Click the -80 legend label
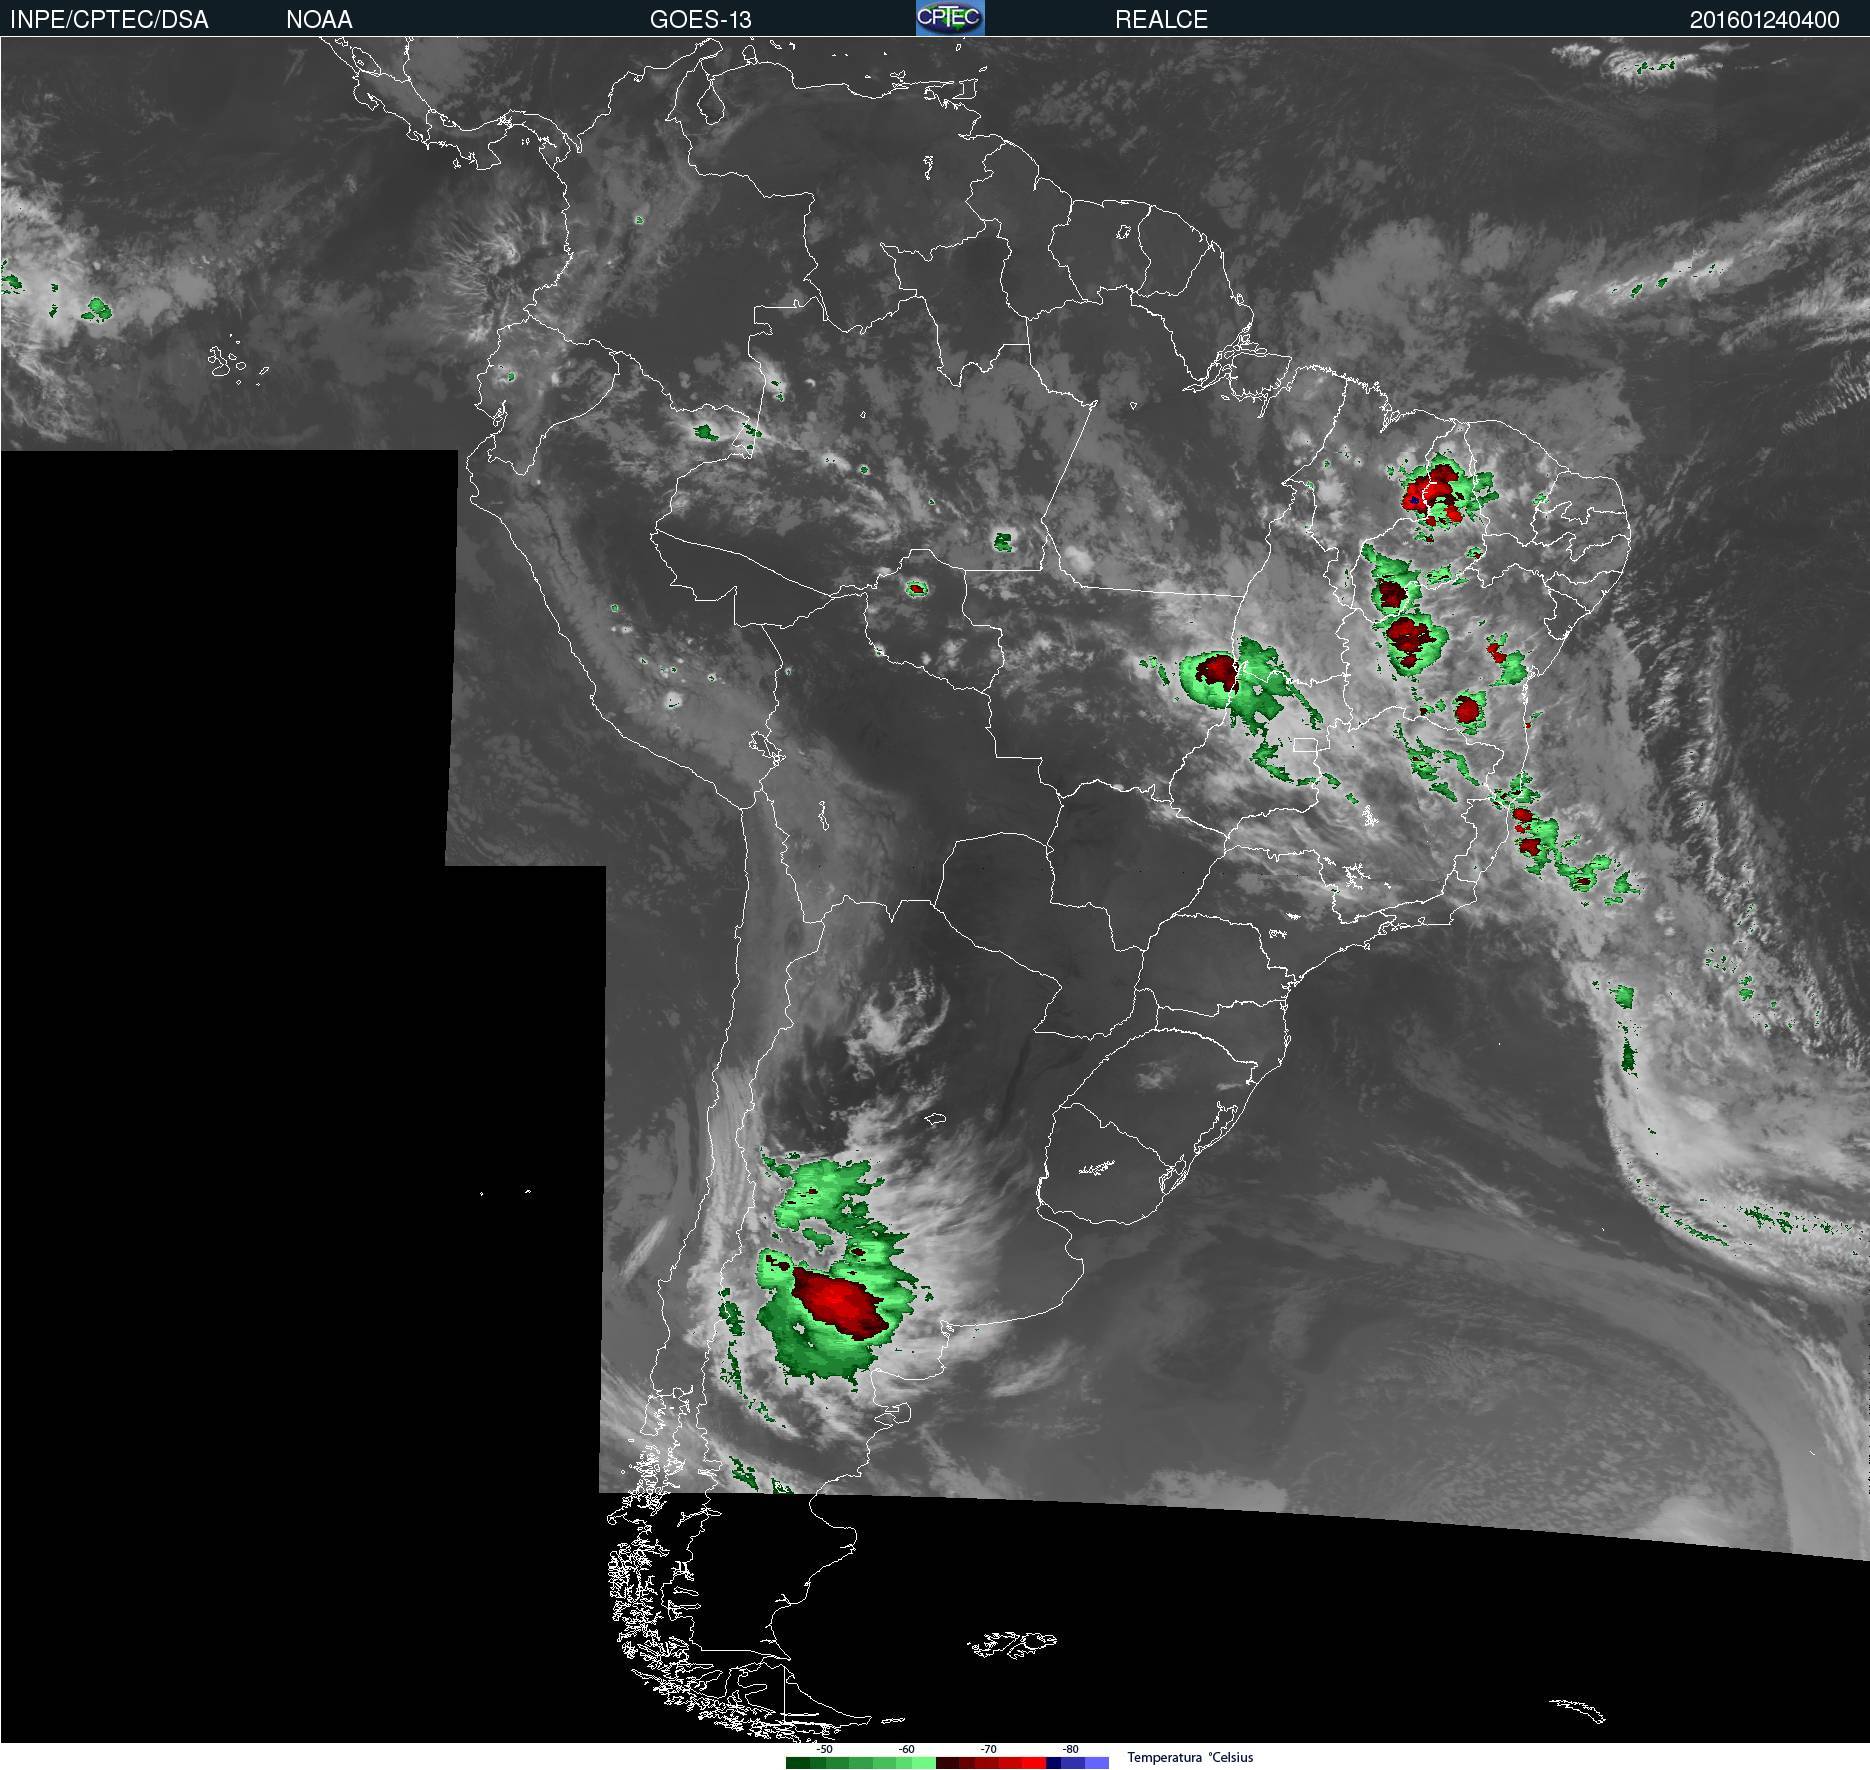The image size is (1870, 1770). point(1071,1749)
